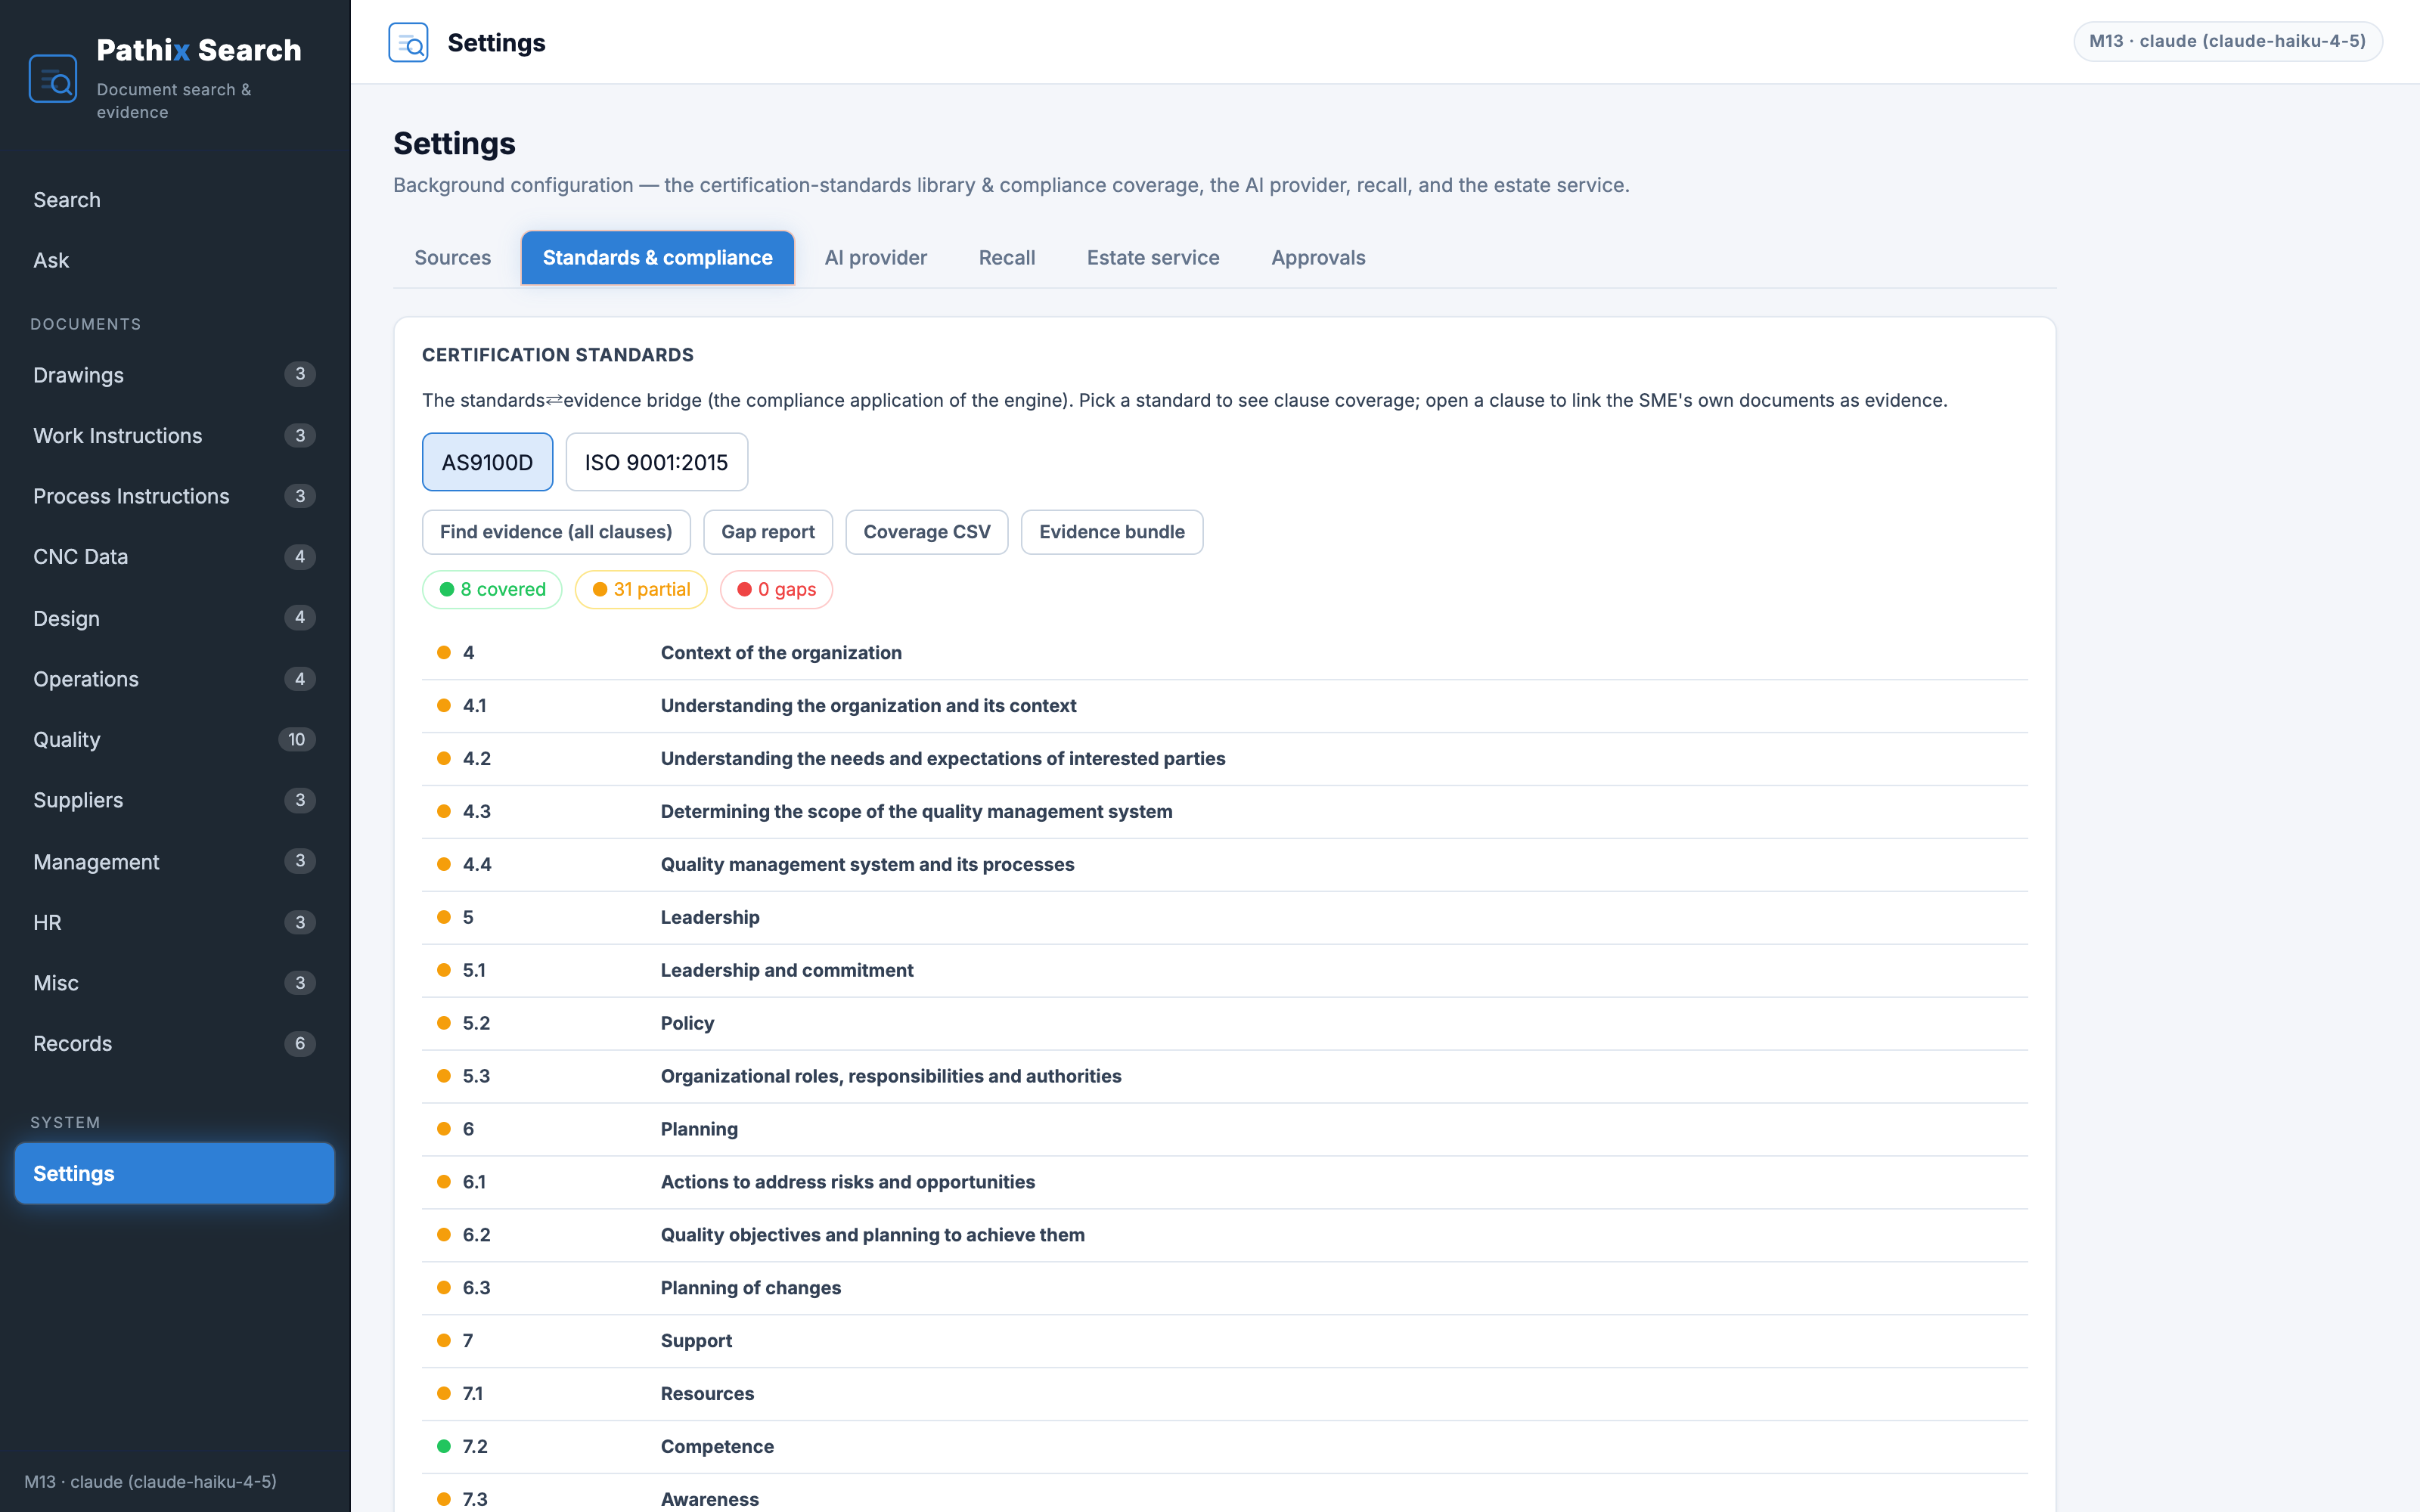2420x1512 pixels.
Task: Click the search icon beside the Settings header
Action: pyautogui.click(x=408, y=43)
